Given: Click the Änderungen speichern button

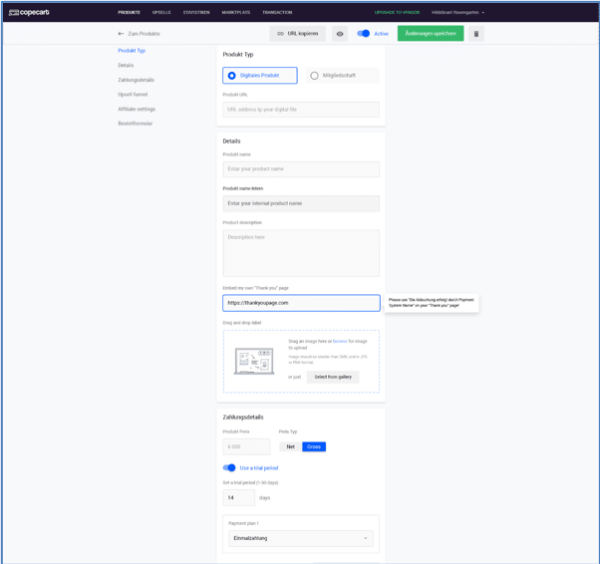Looking at the screenshot, I should [x=429, y=33].
